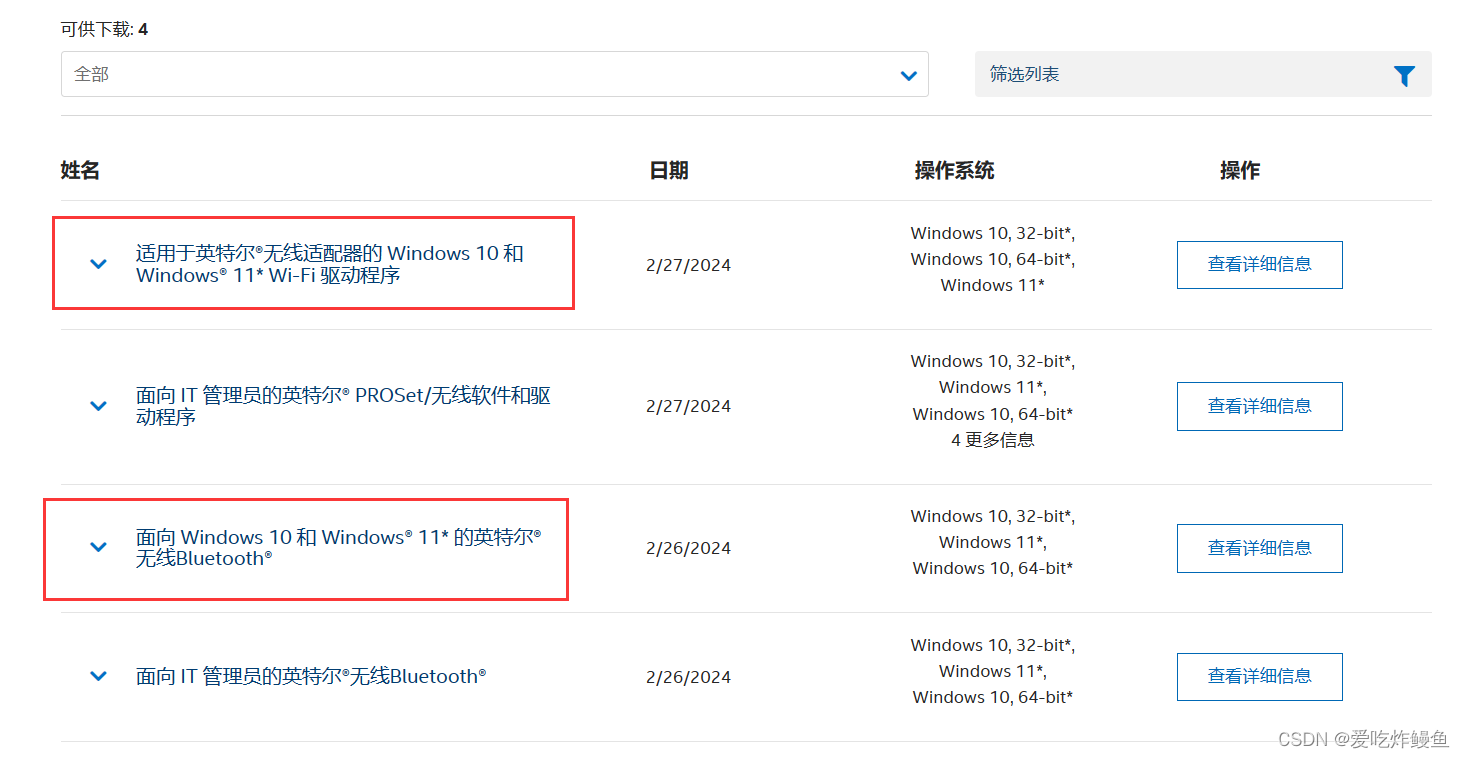Screen dimensions: 1465x758
Task: Click the OS list of IT 管理员 Bluetooth row
Action: point(992,671)
